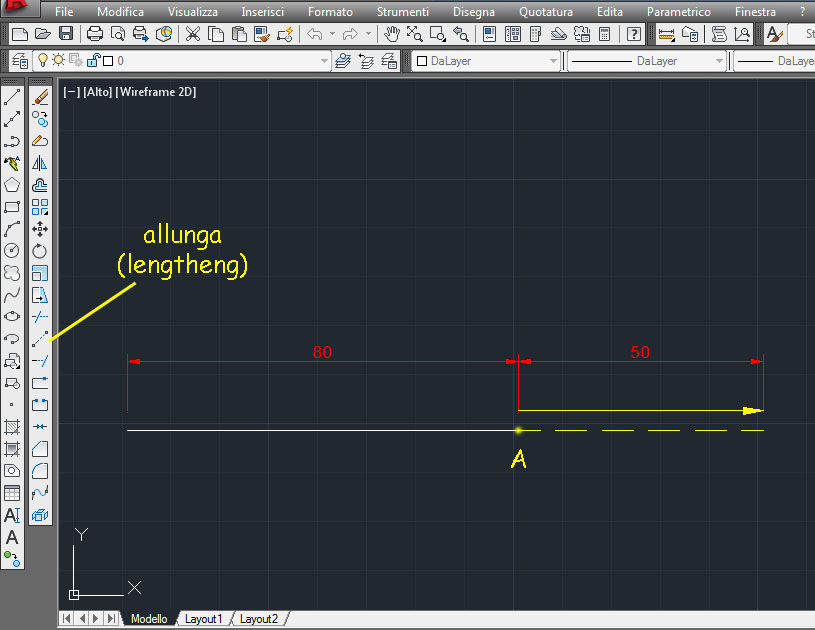Select the Circle draw tool
The height and width of the screenshot is (630, 815).
[12, 251]
